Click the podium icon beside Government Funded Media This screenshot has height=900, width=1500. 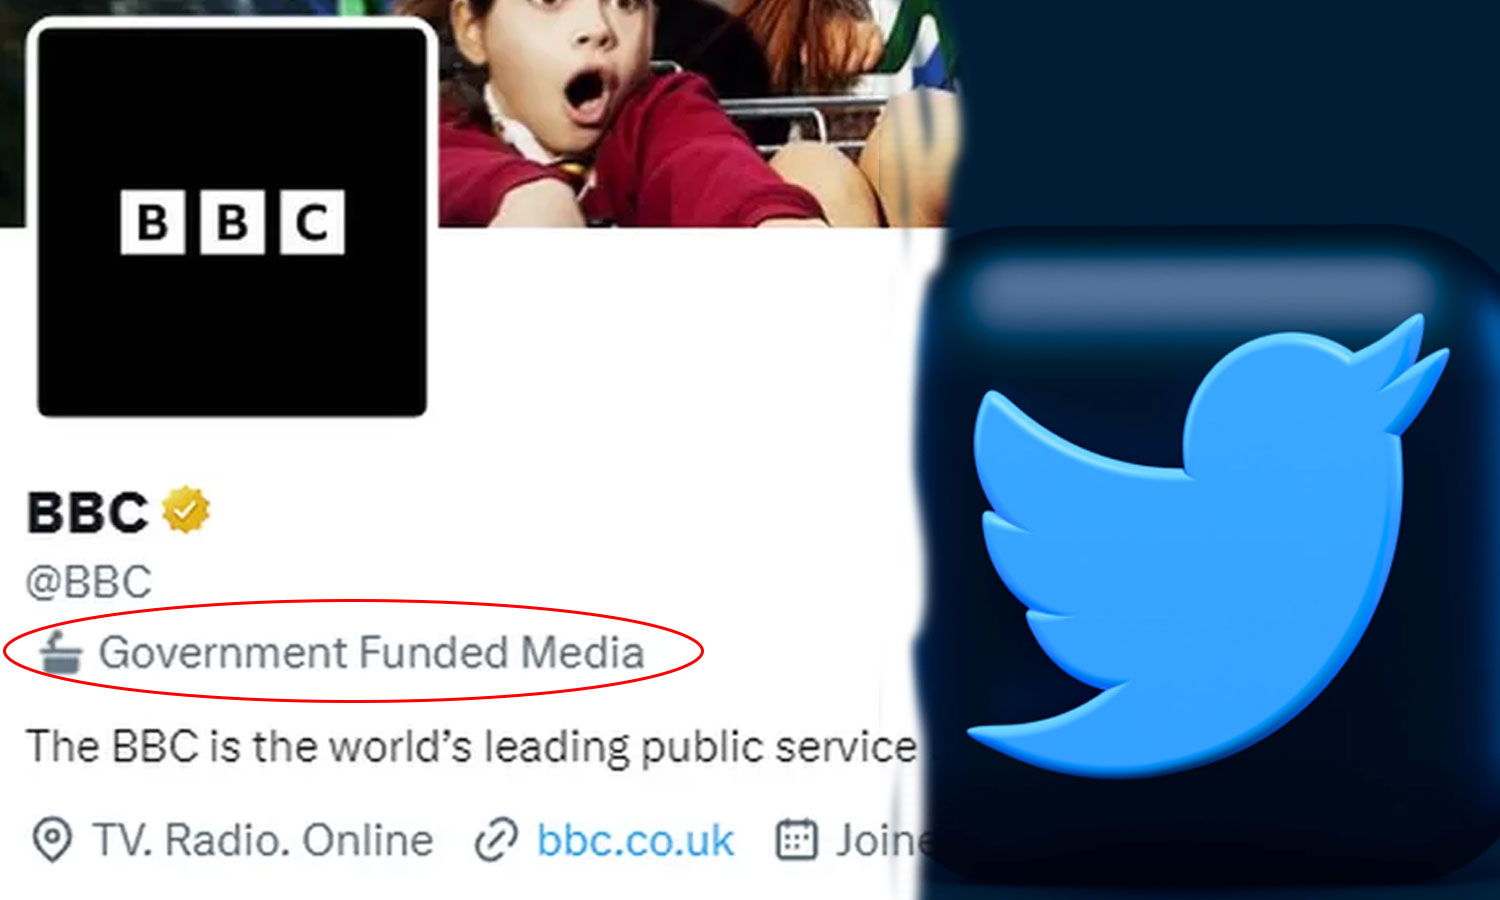[x=61, y=653]
